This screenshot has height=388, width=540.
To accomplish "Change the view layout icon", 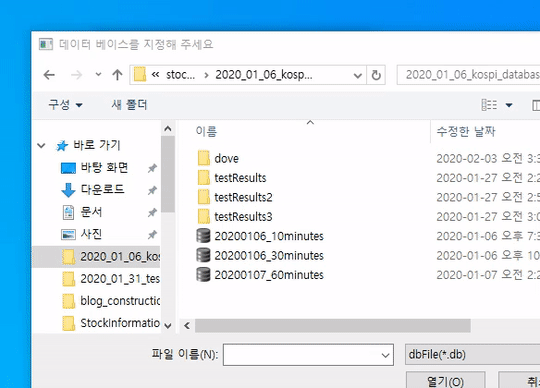I will tap(489, 105).
